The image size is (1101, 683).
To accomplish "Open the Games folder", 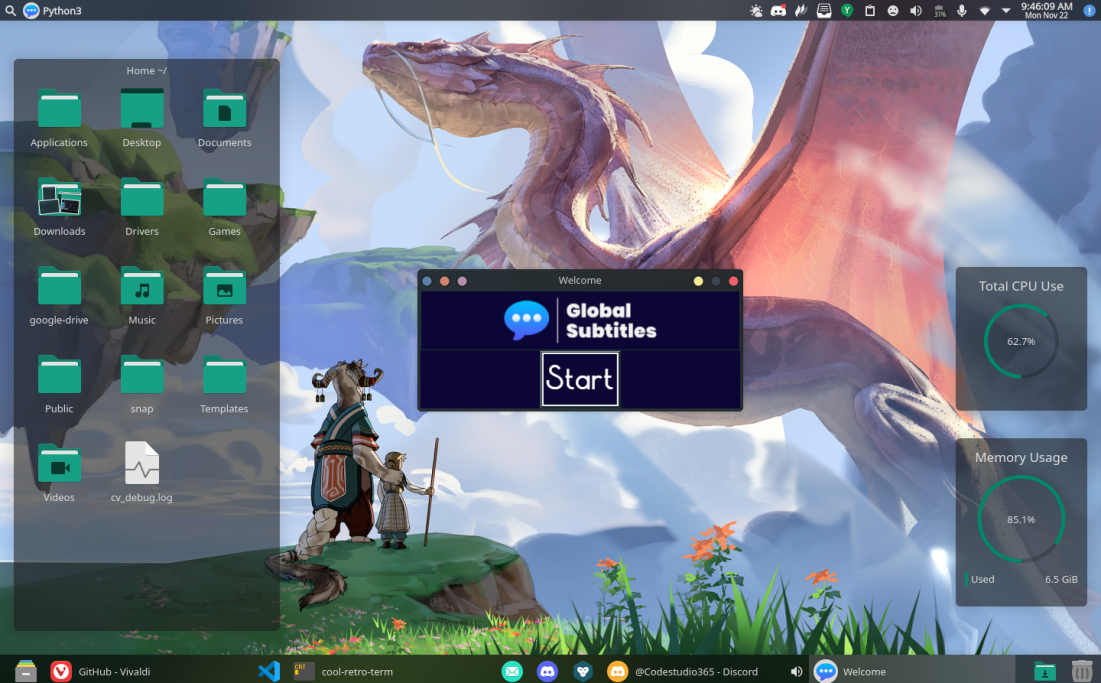I will [x=224, y=207].
